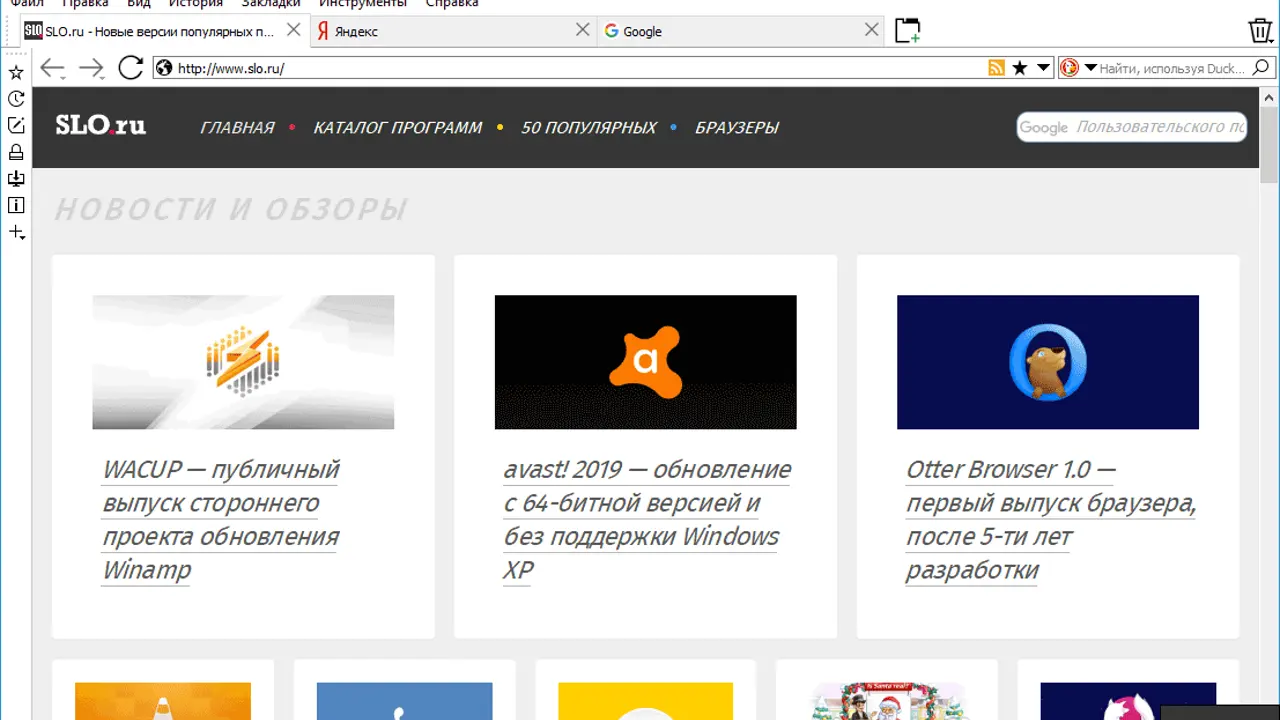Toggle bookmark star for slo.ru in address bar

1019,68
